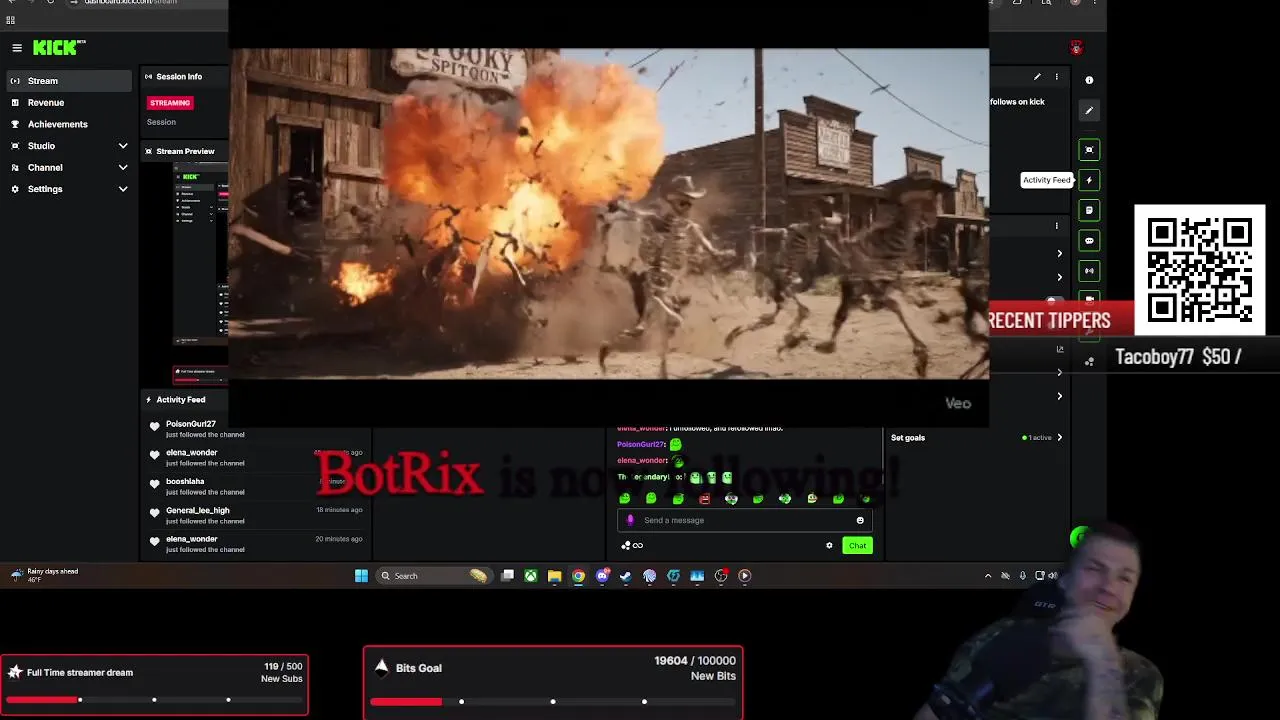Click the Bits Goal progress bar
The height and width of the screenshot is (720, 1280).
[x=553, y=701]
